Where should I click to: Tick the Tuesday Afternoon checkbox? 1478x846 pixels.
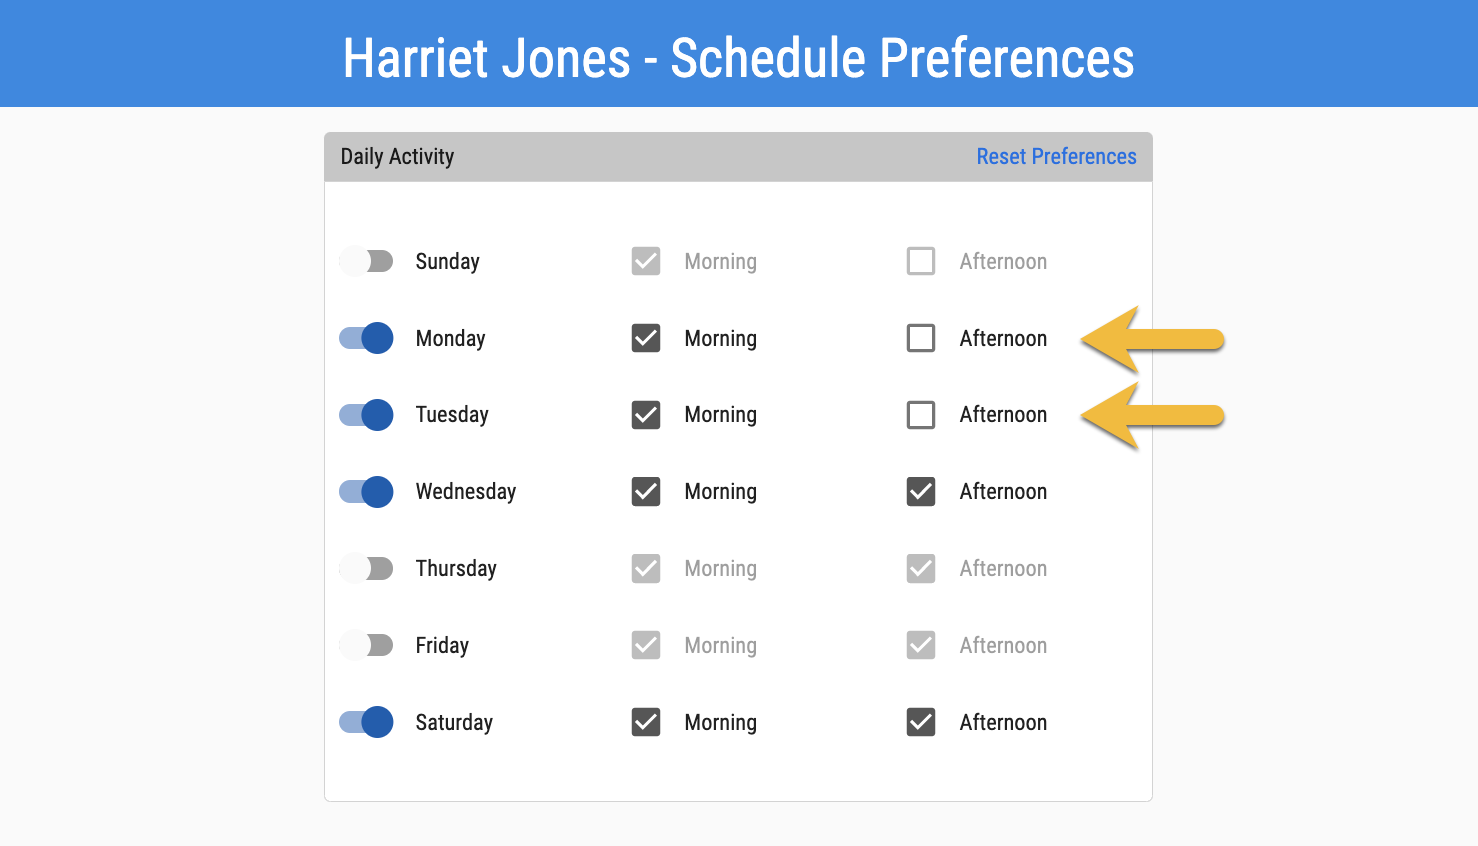921,414
